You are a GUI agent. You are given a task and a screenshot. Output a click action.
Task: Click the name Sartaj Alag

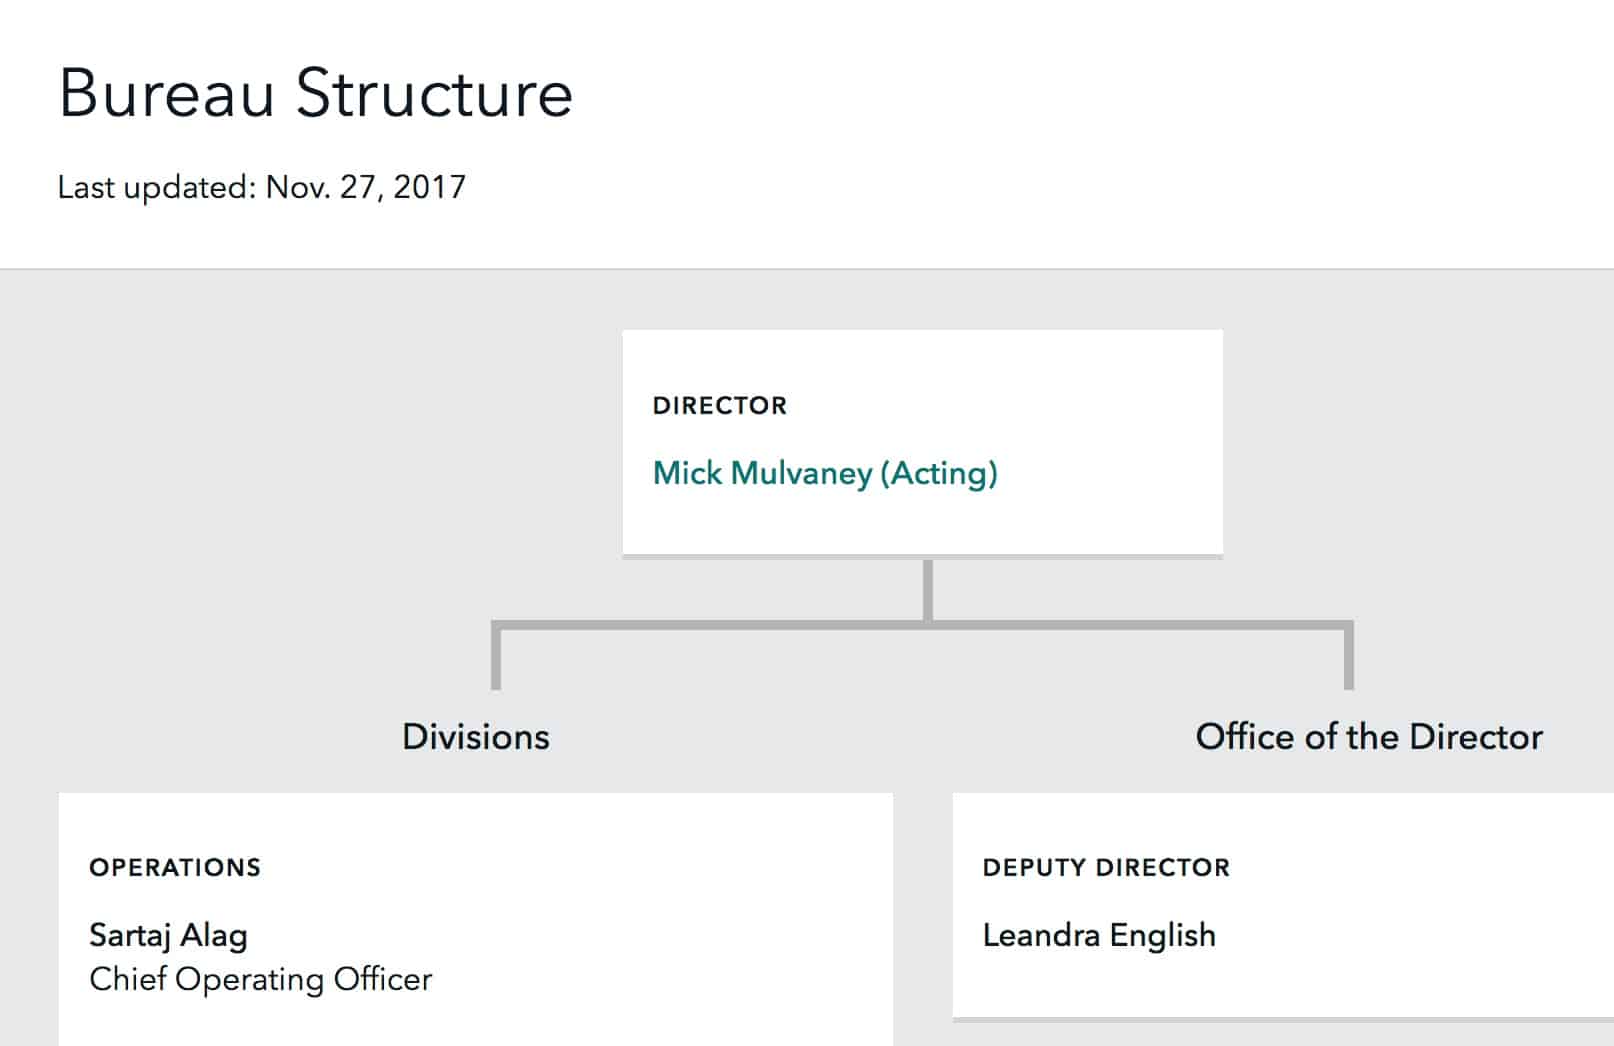(168, 935)
